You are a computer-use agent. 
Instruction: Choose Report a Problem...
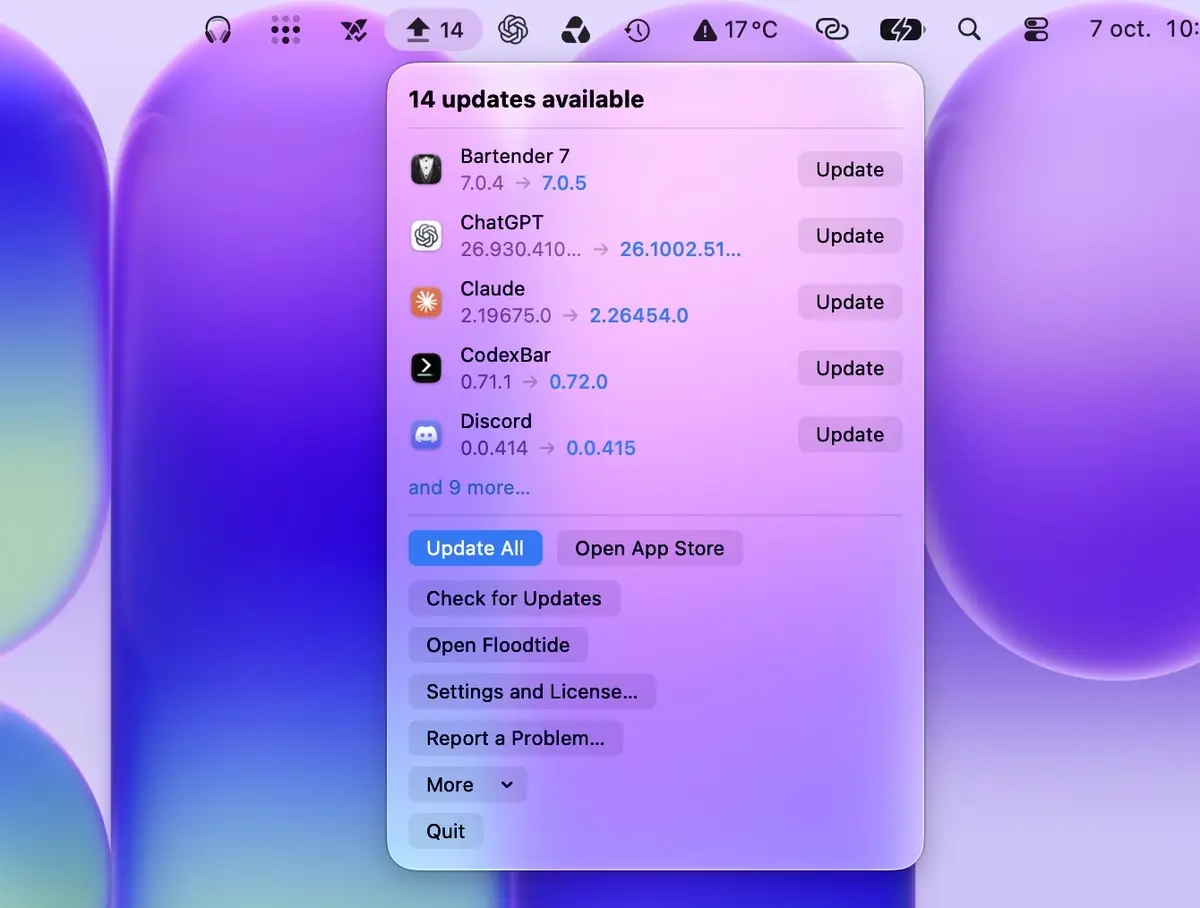[516, 738]
